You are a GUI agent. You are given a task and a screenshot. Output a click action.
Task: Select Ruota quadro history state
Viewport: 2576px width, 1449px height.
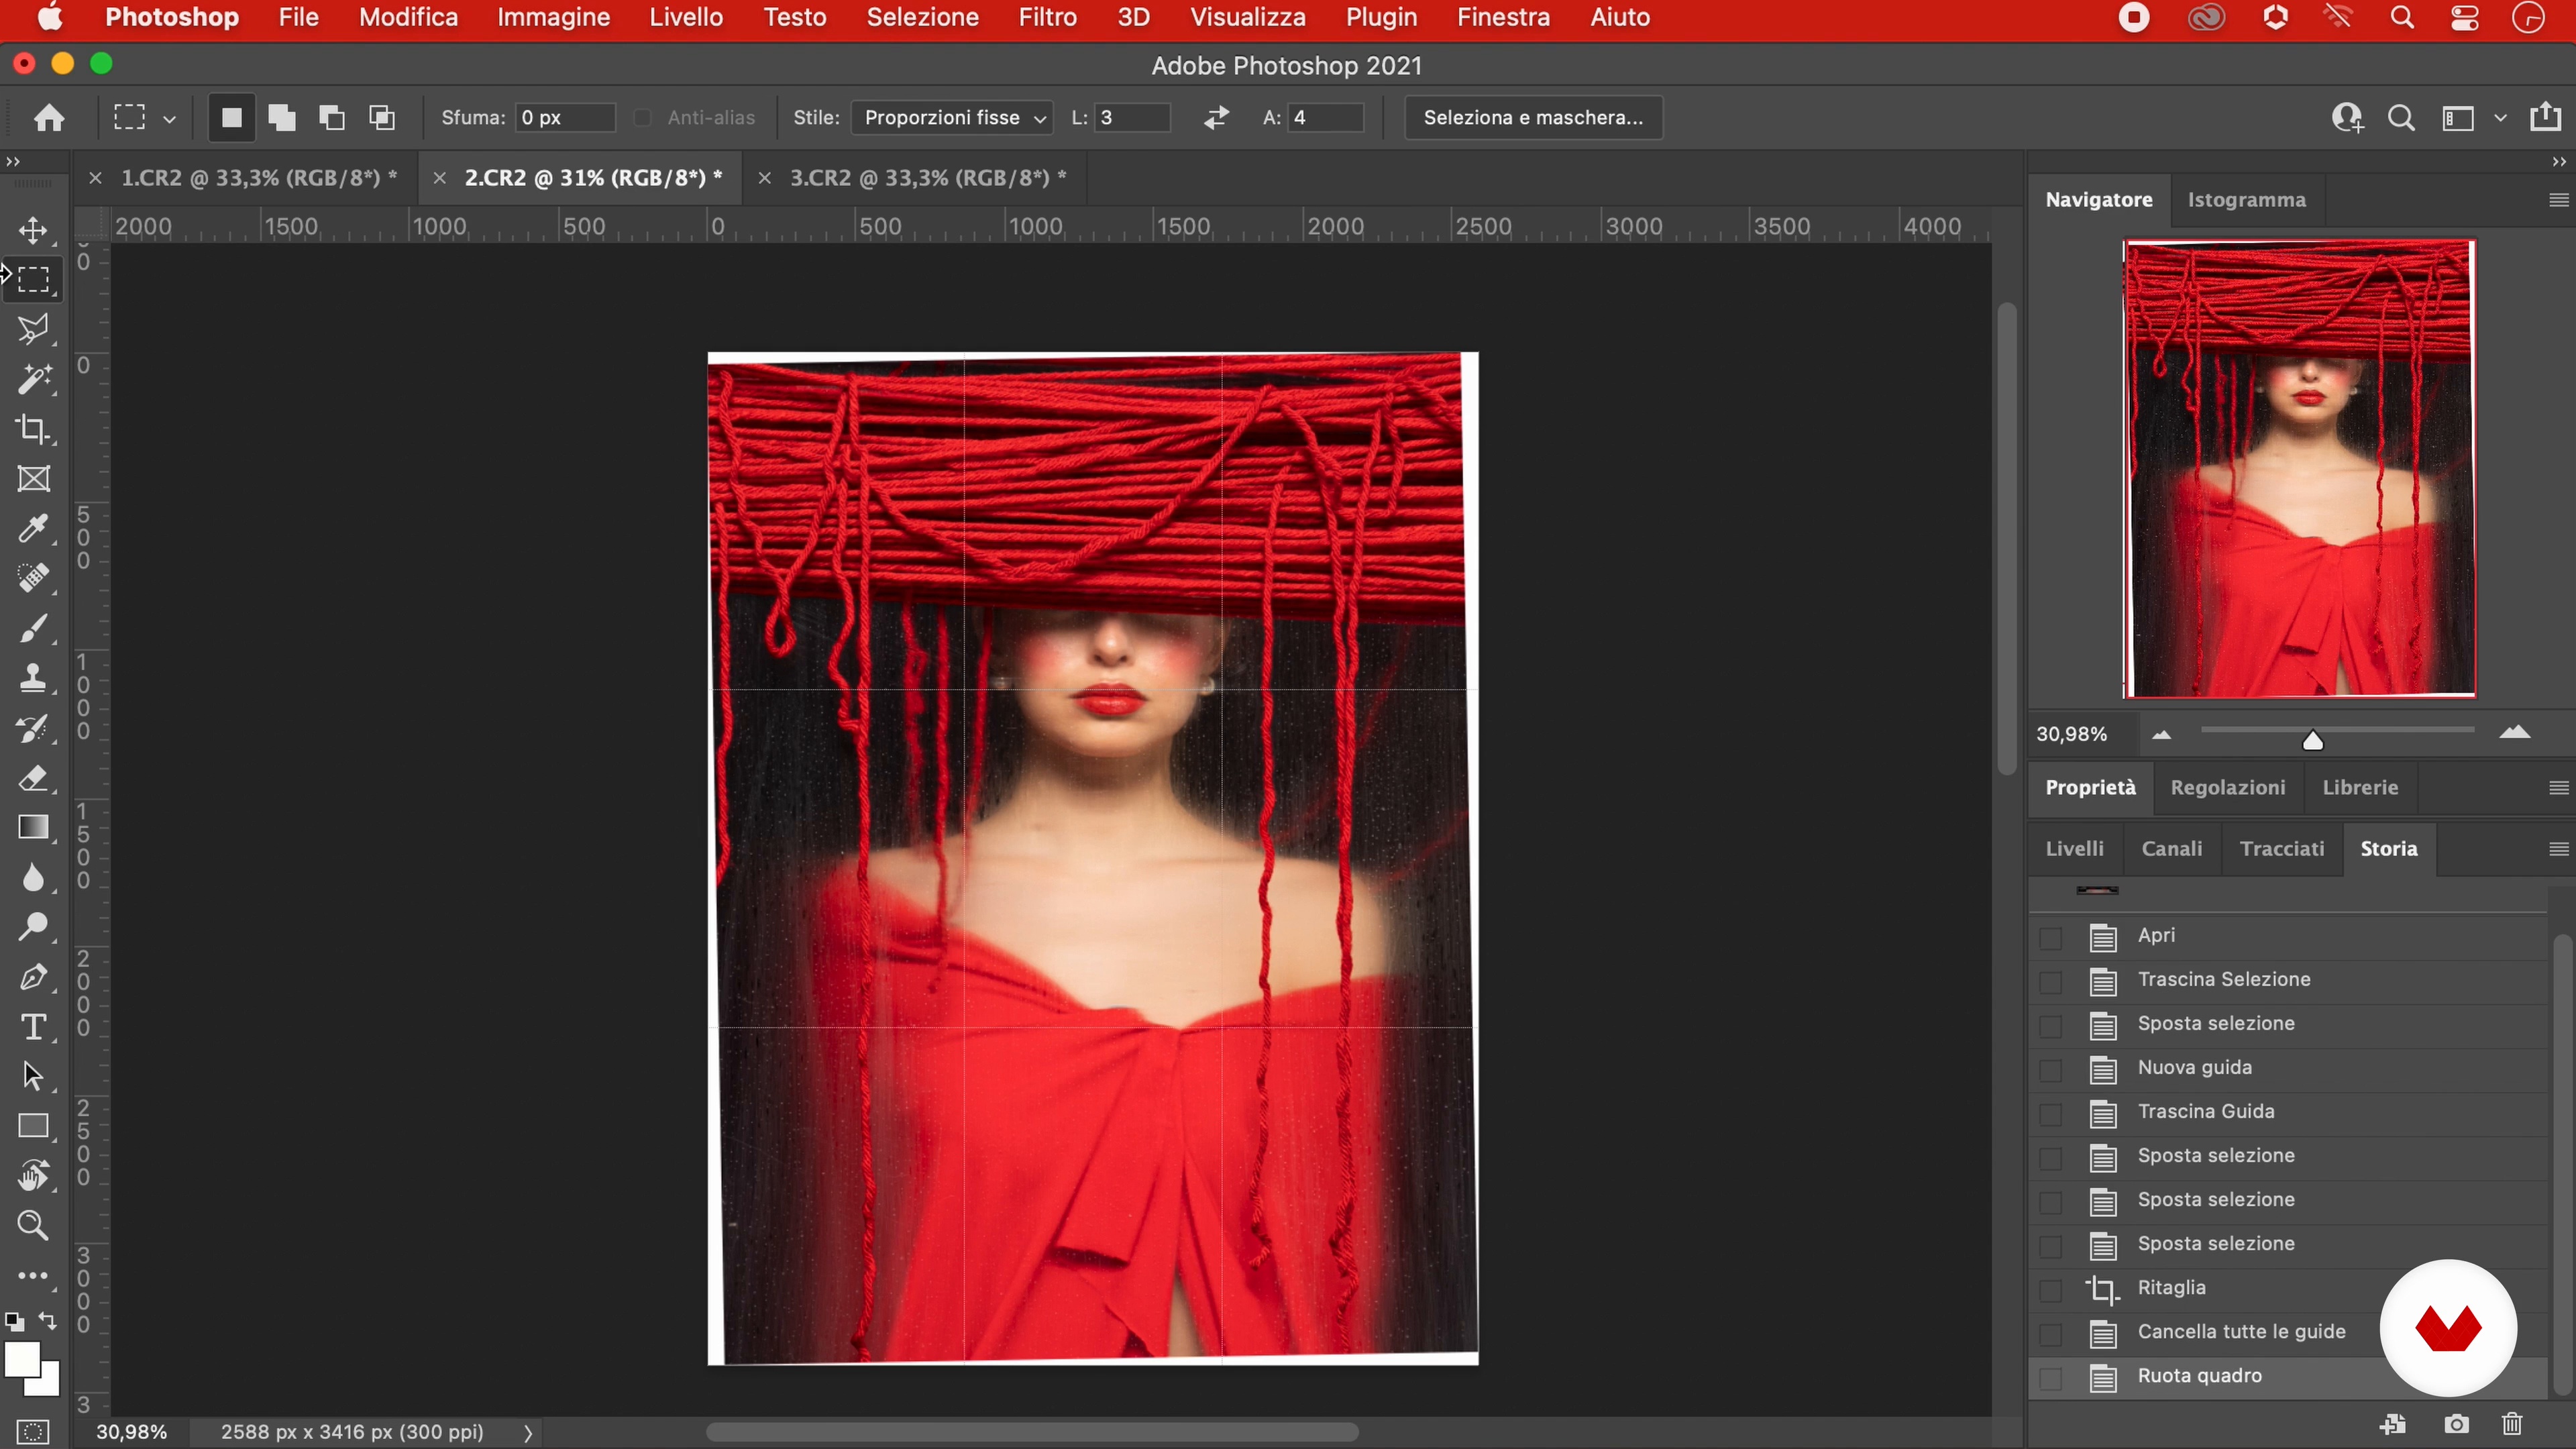tap(2288, 1377)
